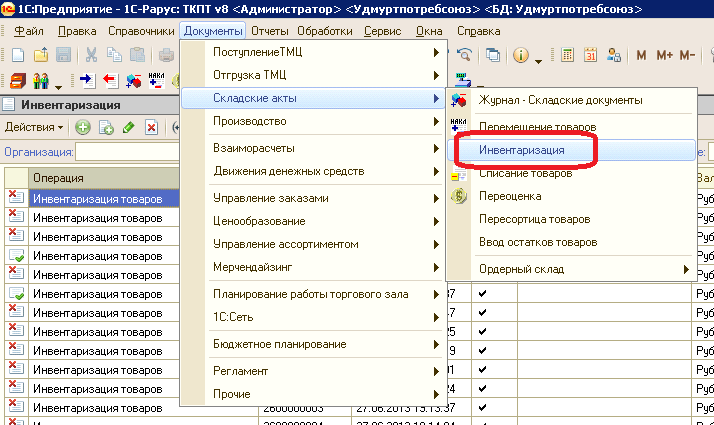Expand the Управление заказами submenu
Screen dimensions: 714x425
tap(313, 198)
